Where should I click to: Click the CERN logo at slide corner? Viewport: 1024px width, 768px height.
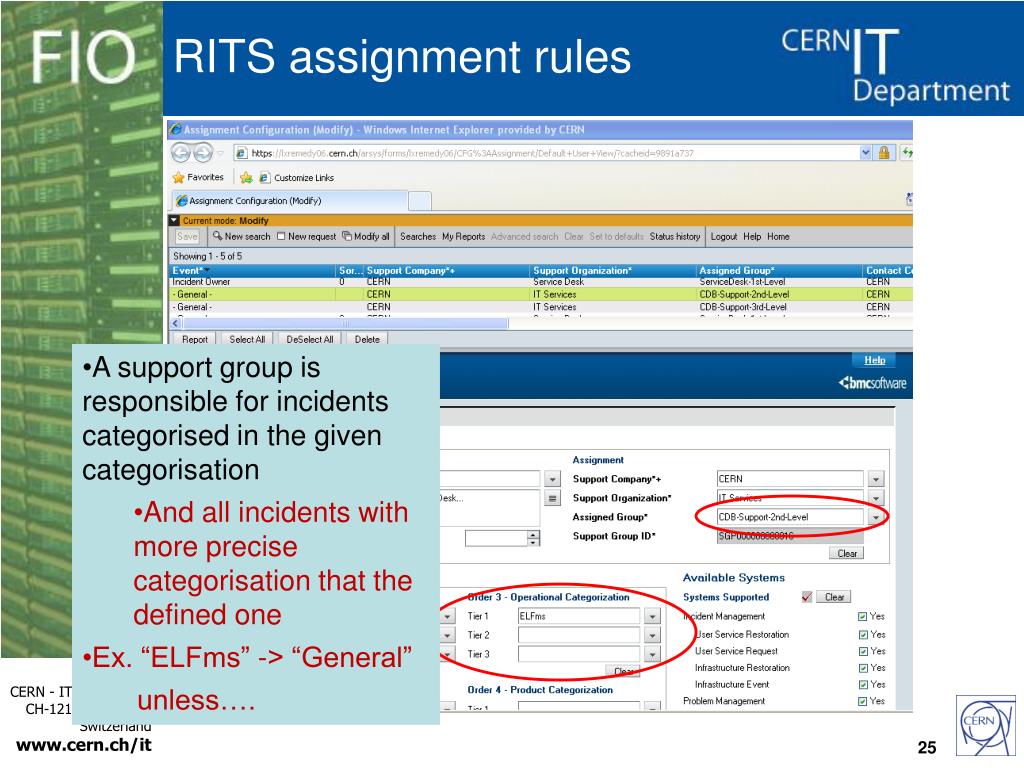click(x=985, y=726)
